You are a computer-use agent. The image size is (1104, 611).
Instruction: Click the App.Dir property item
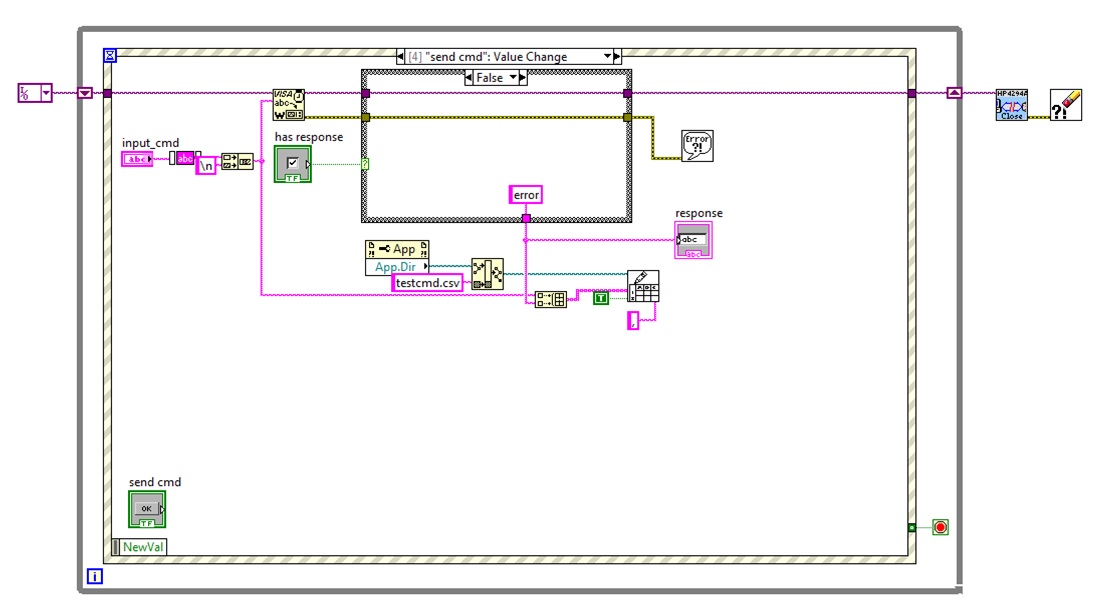(396, 267)
